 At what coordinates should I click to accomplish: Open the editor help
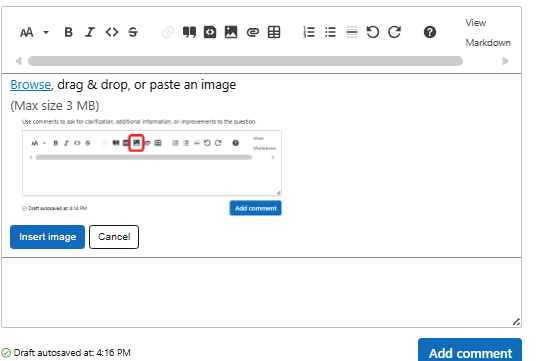click(x=430, y=32)
